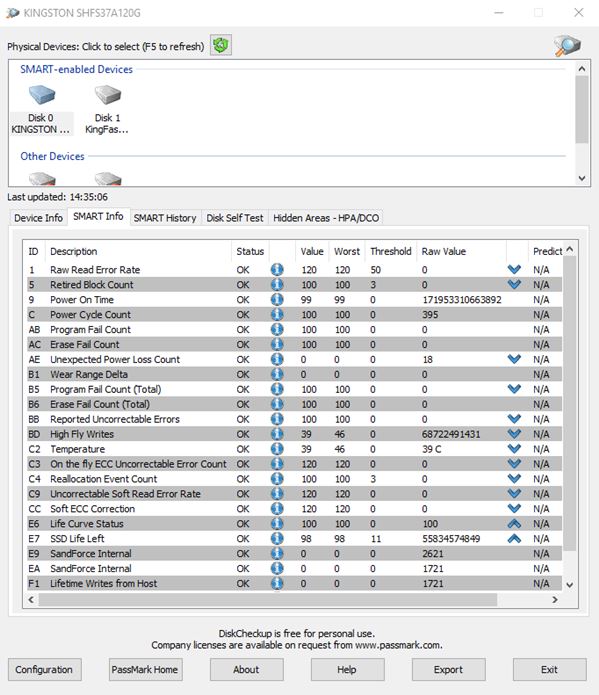Viewport: 599px width, 695px height.
Task: Open the SMART History tab
Action: [165, 218]
